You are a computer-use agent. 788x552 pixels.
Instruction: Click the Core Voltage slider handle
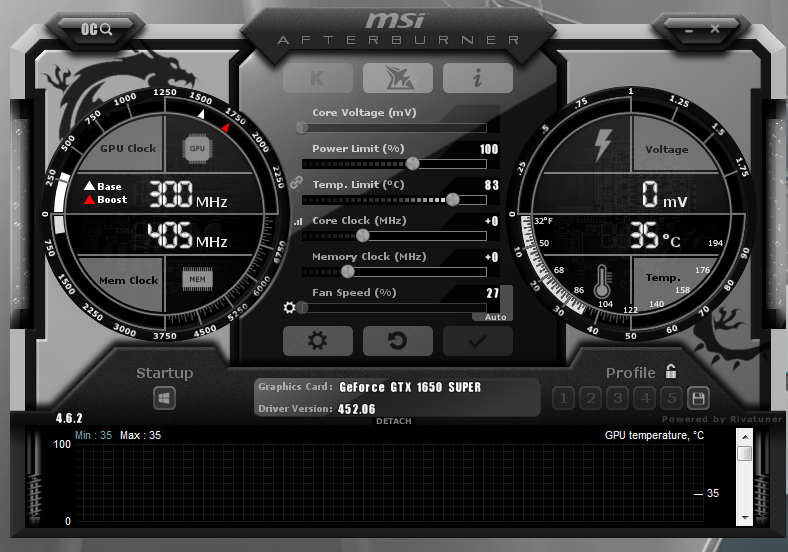[302, 128]
